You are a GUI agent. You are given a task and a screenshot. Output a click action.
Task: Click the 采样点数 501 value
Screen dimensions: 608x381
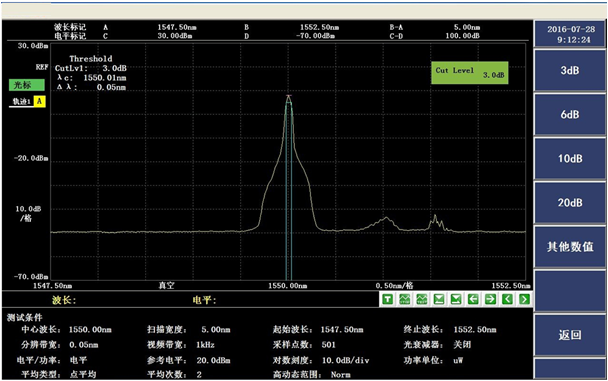point(328,345)
